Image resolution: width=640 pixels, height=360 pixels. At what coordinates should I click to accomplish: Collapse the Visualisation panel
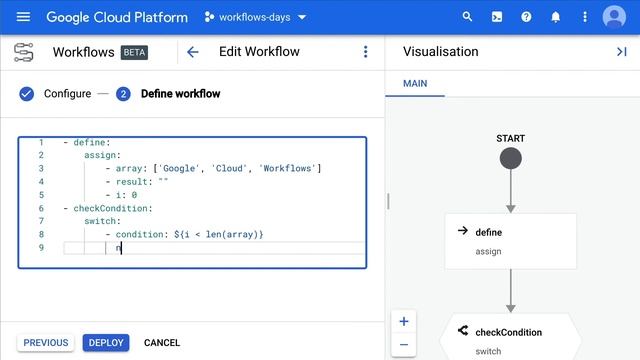point(621,52)
